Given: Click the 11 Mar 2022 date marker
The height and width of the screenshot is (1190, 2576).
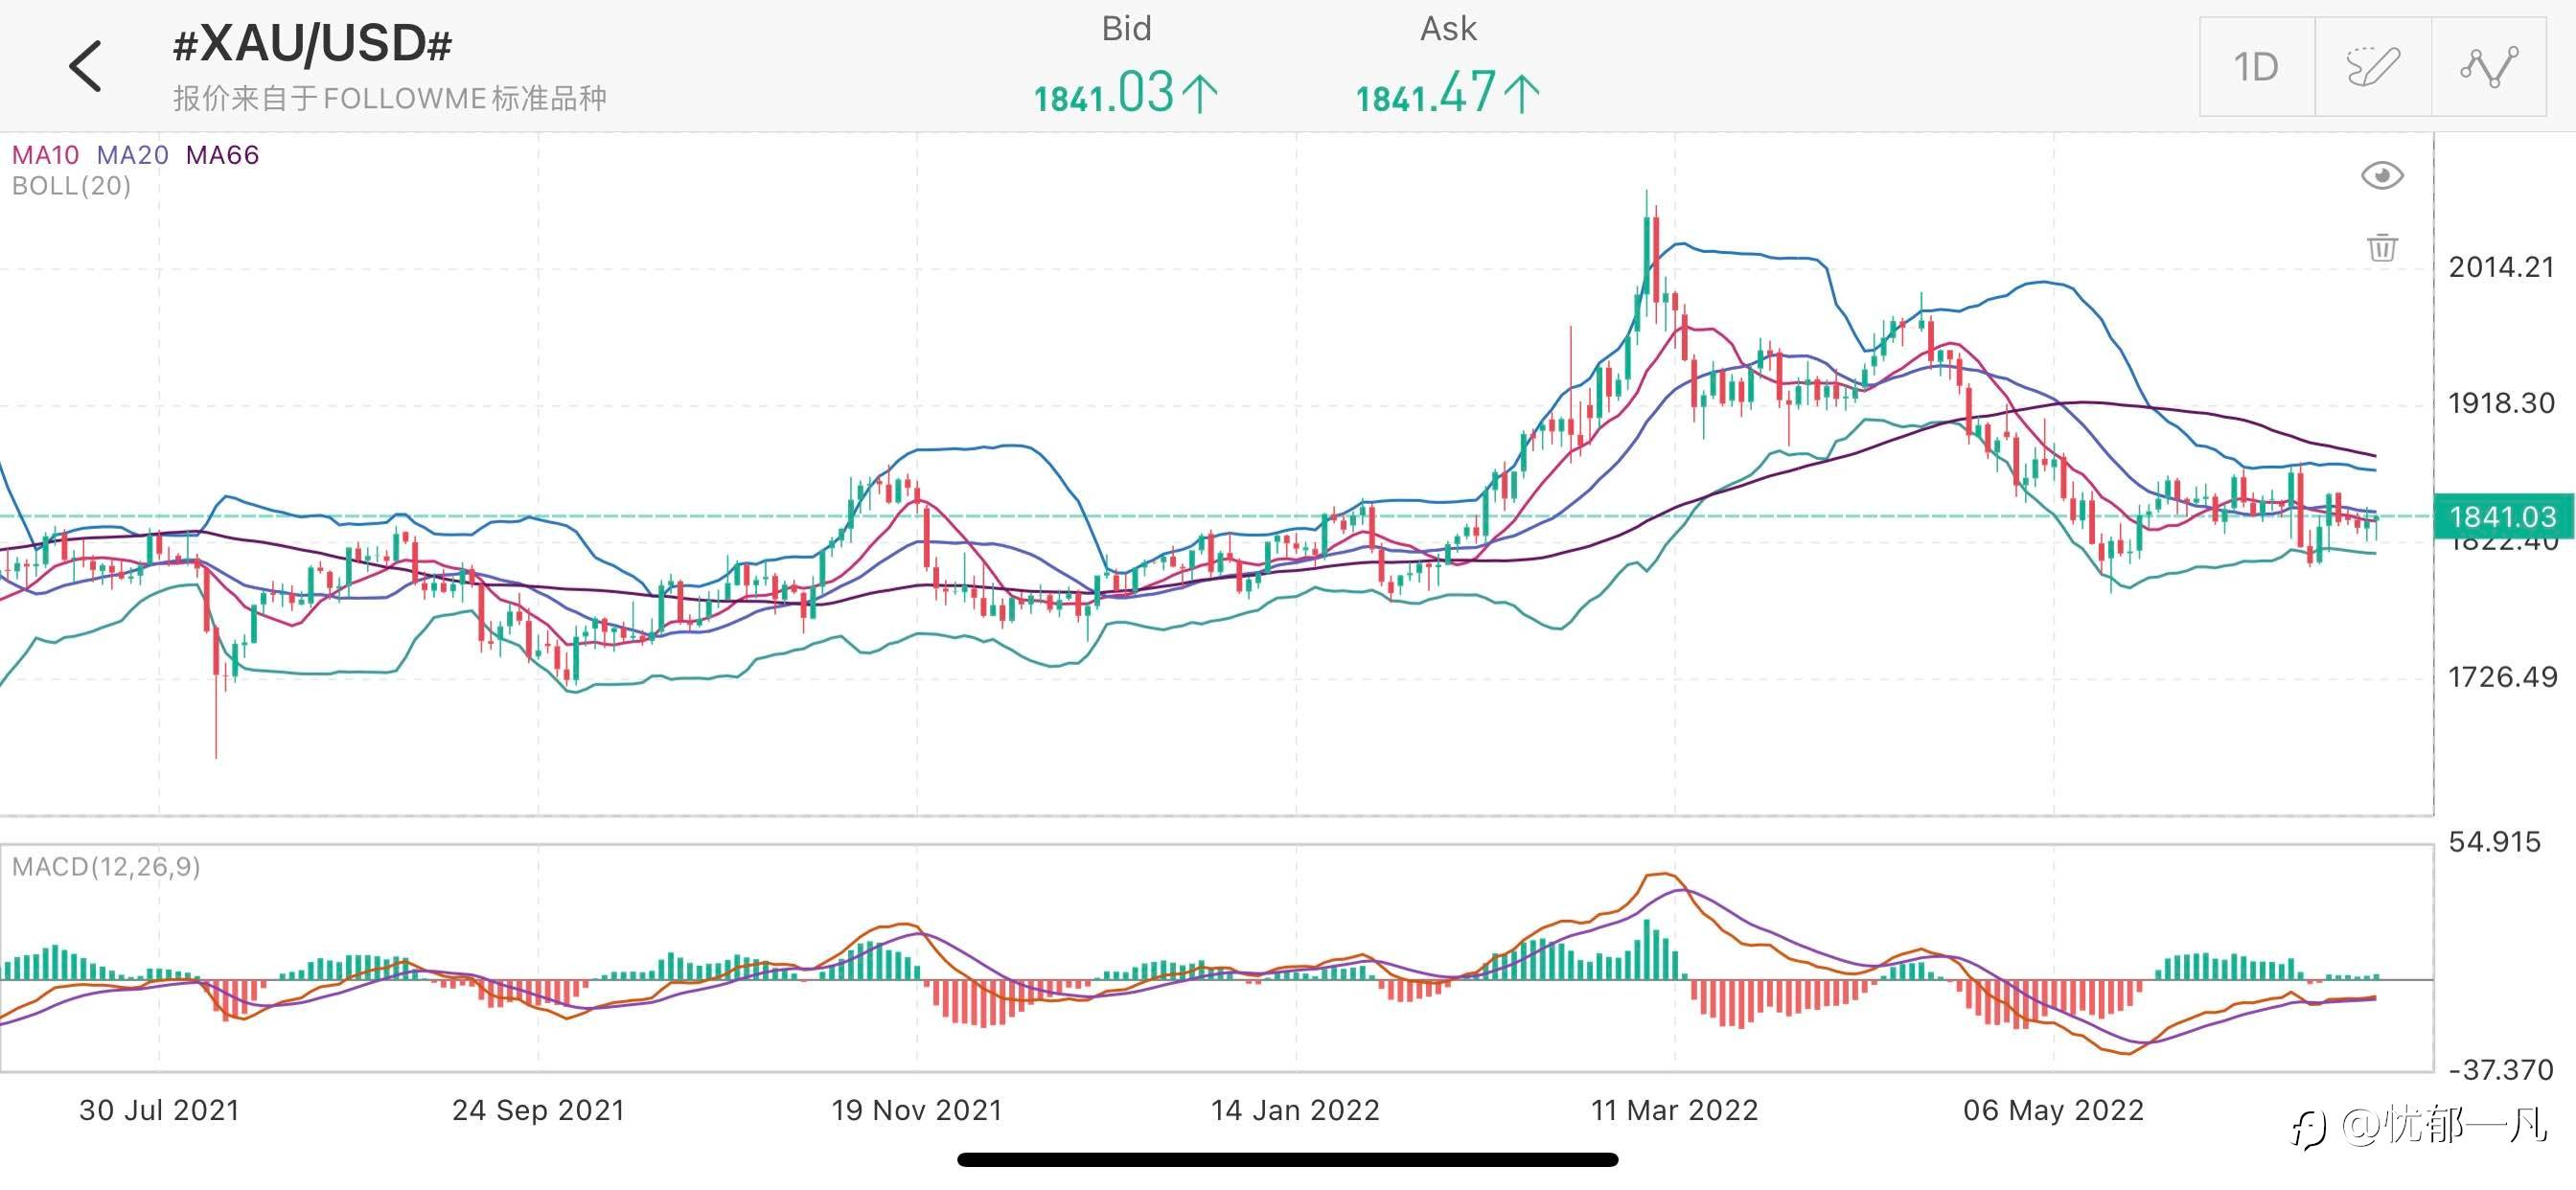Looking at the screenshot, I should 1674,1110.
